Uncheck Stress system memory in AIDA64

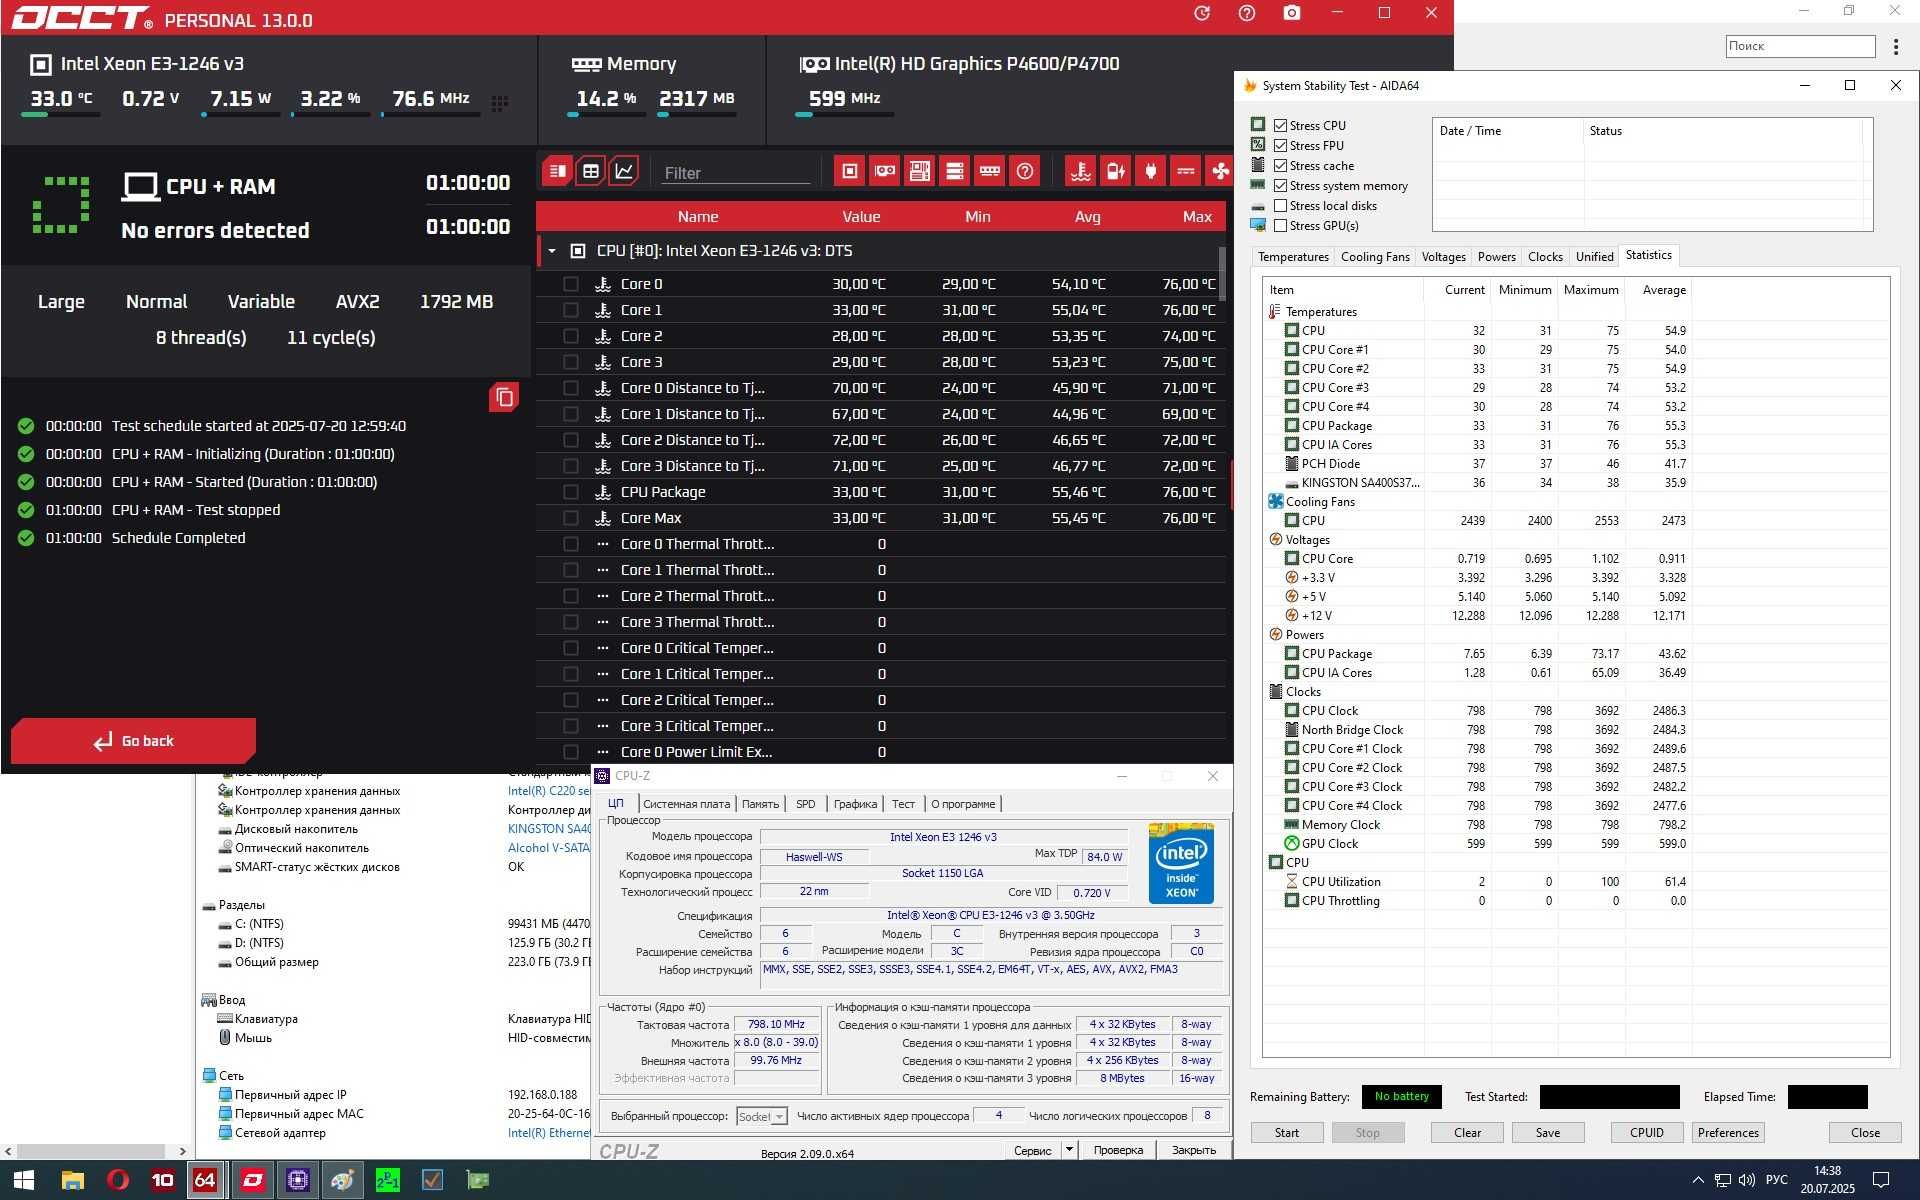click(1280, 185)
